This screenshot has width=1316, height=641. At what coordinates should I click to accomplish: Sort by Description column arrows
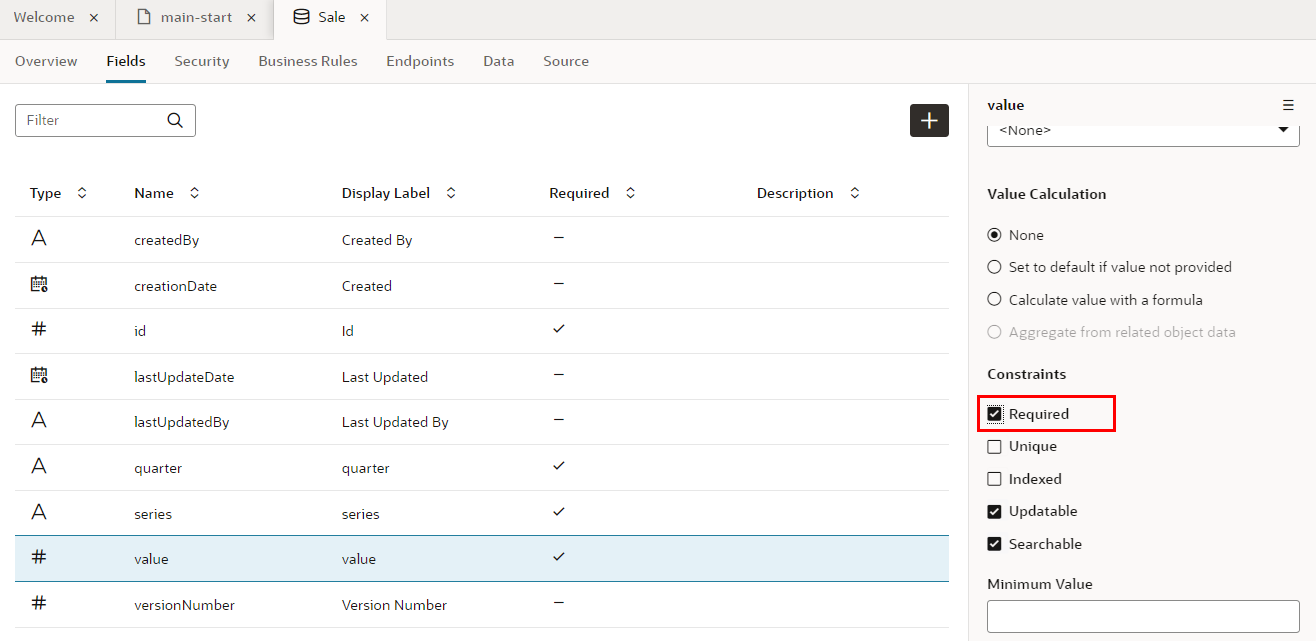coord(854,193)
